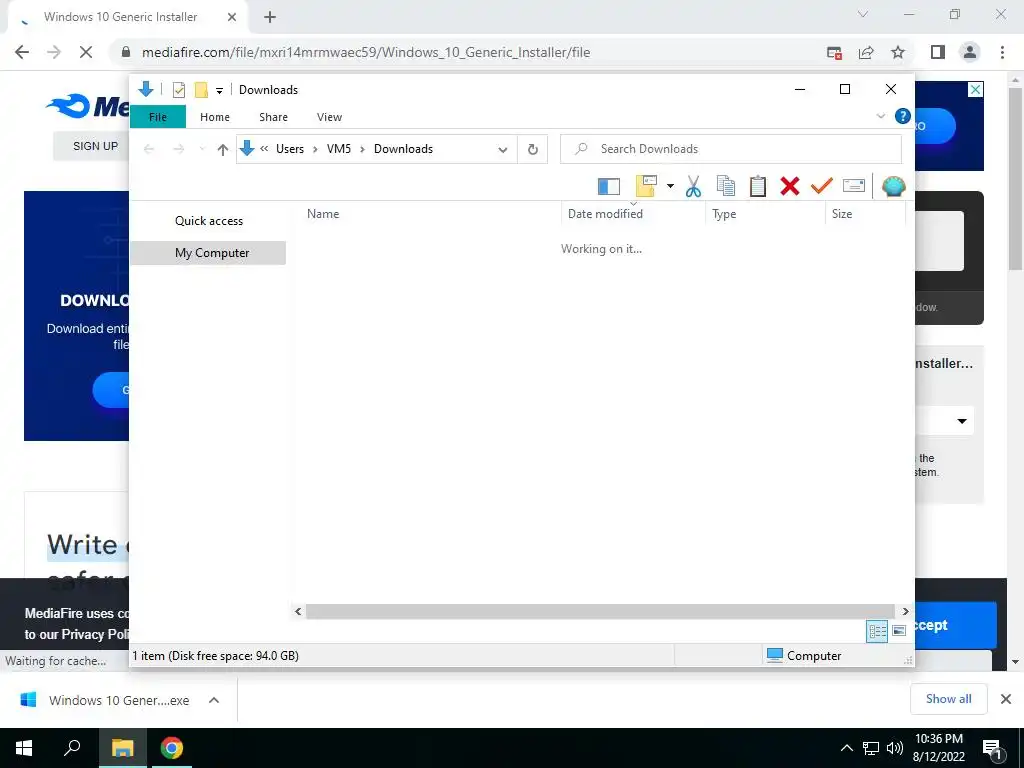Screen dimensions: 1024x768
Task: Open Chrome three-dot menu
Action: click(x=1002, y=52)
